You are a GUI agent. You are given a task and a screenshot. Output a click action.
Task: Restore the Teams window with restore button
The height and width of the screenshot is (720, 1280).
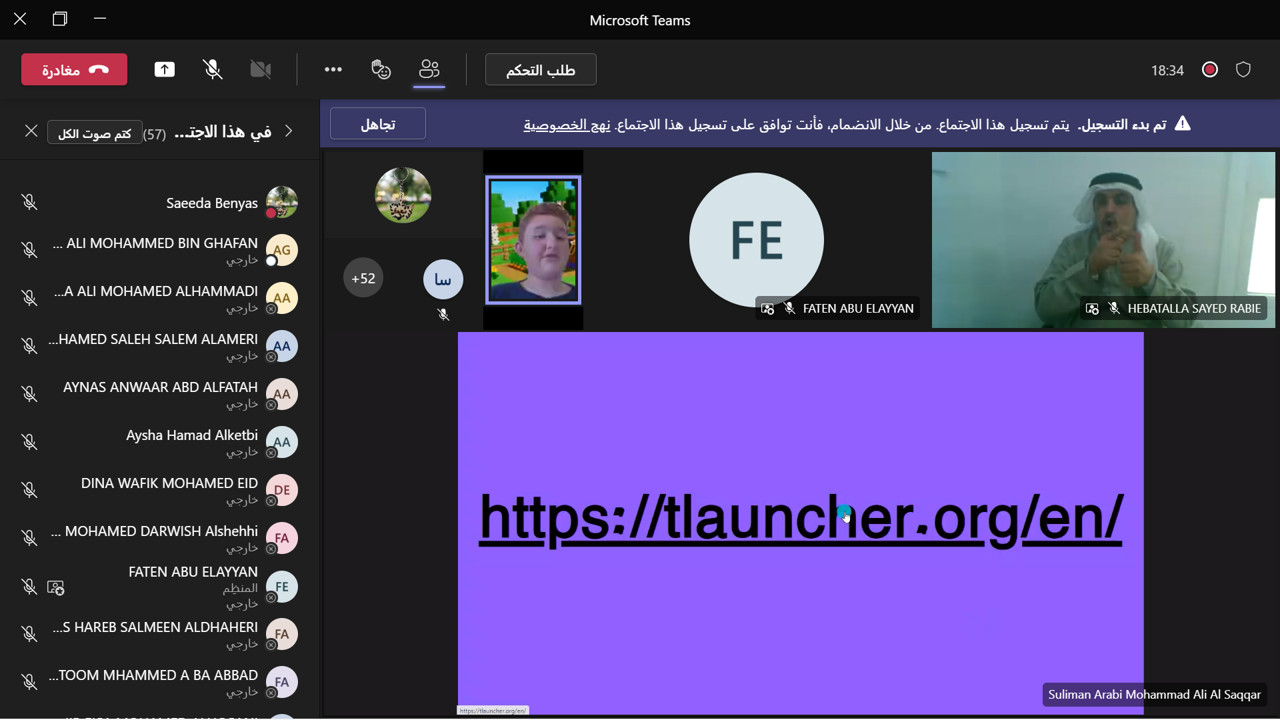(60, 19)
